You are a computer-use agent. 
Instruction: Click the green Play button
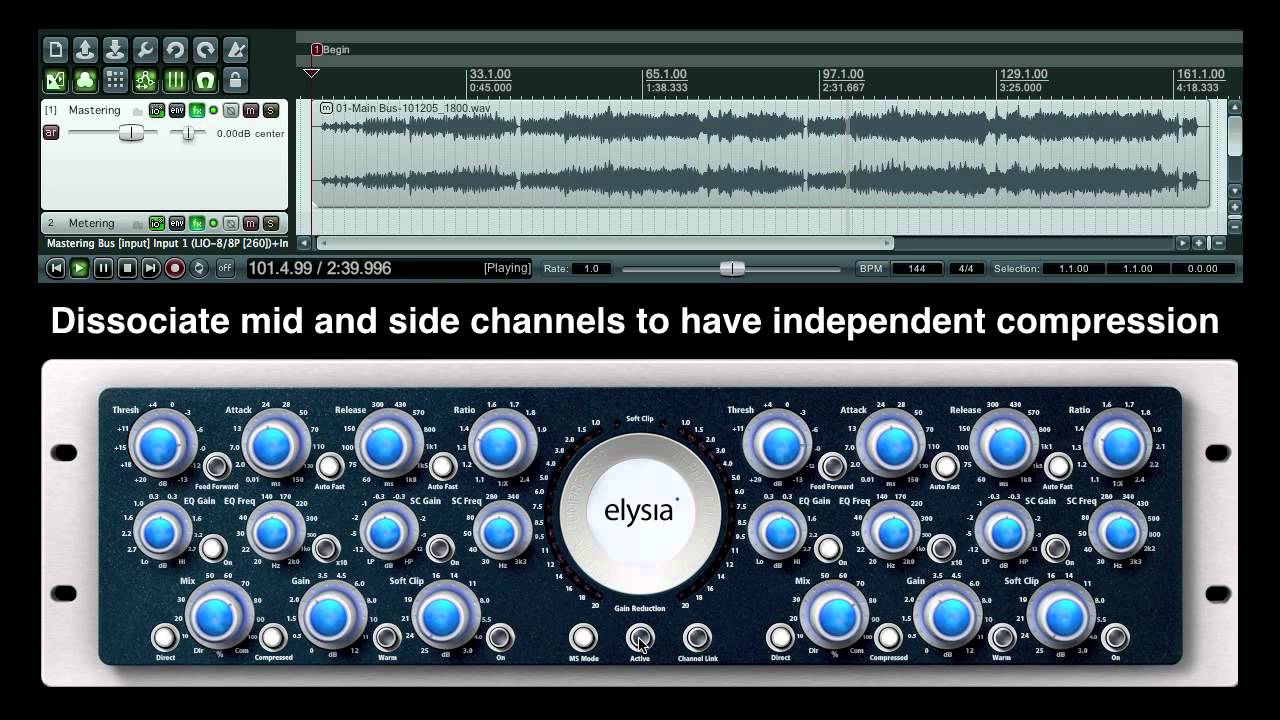(x=79, y=268)
